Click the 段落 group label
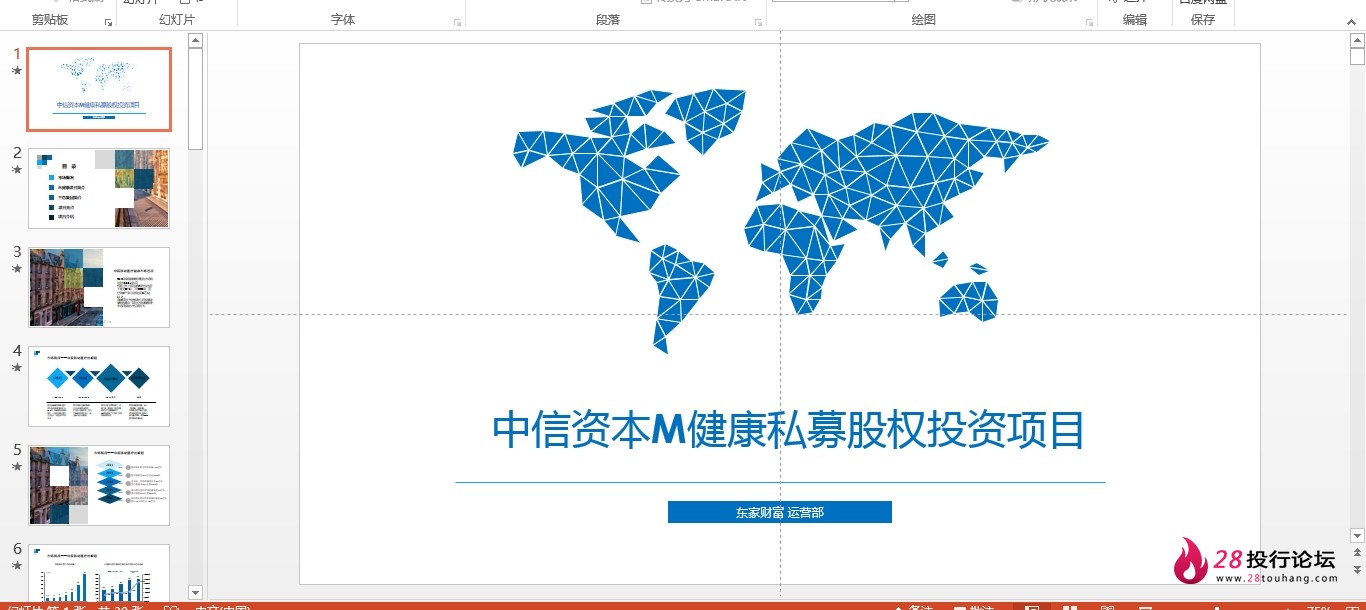 click(608, 20)
